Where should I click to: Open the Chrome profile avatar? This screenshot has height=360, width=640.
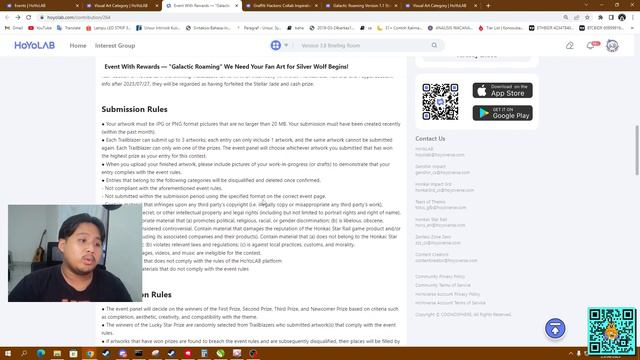tap(622, 18)
